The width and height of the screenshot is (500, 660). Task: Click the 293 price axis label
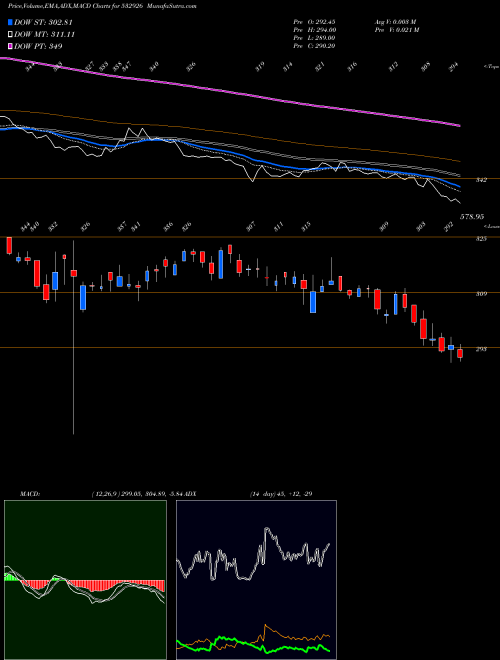pos(481,349)
